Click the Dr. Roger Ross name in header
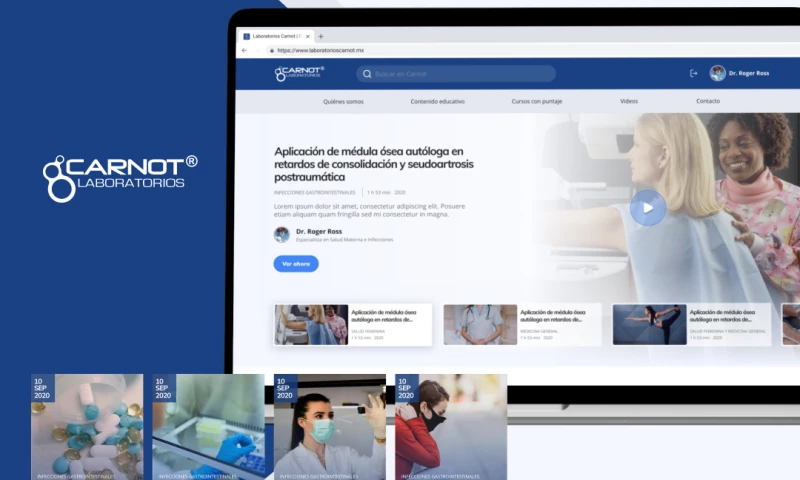 pyautogui.click(x=749, y=73)
